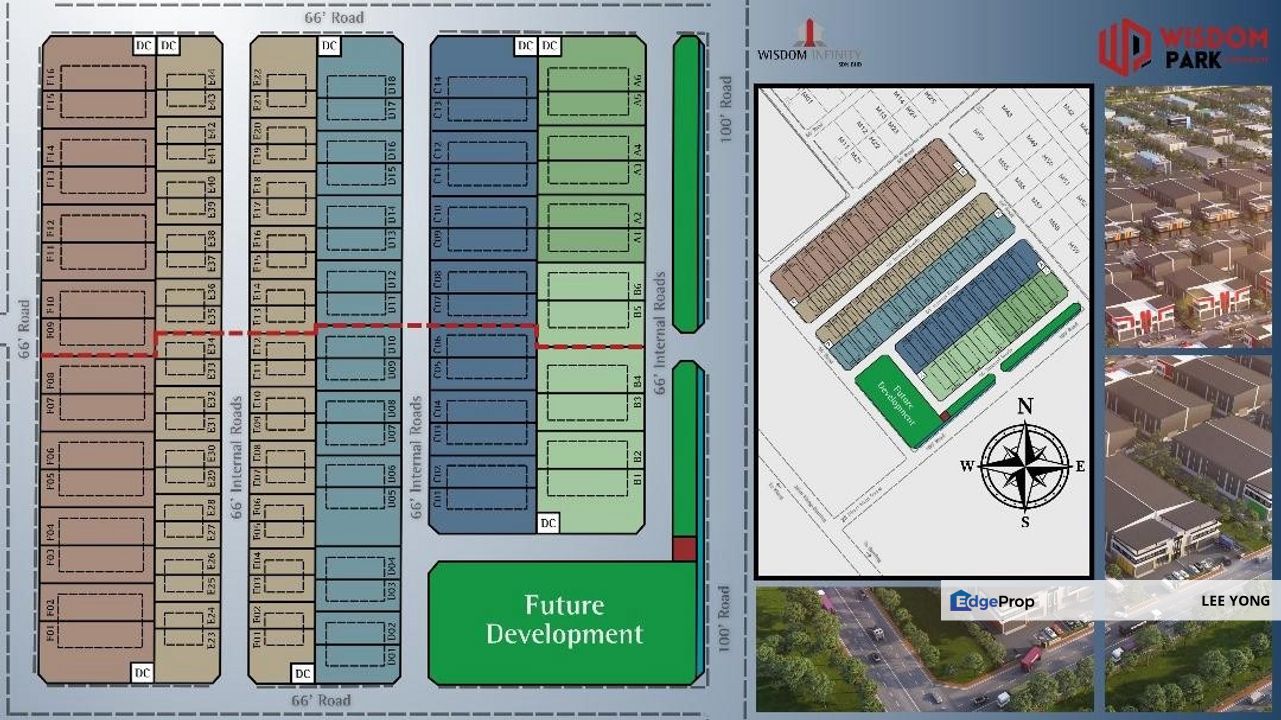Click the north arrow N on the compass

coord(1025,406)
